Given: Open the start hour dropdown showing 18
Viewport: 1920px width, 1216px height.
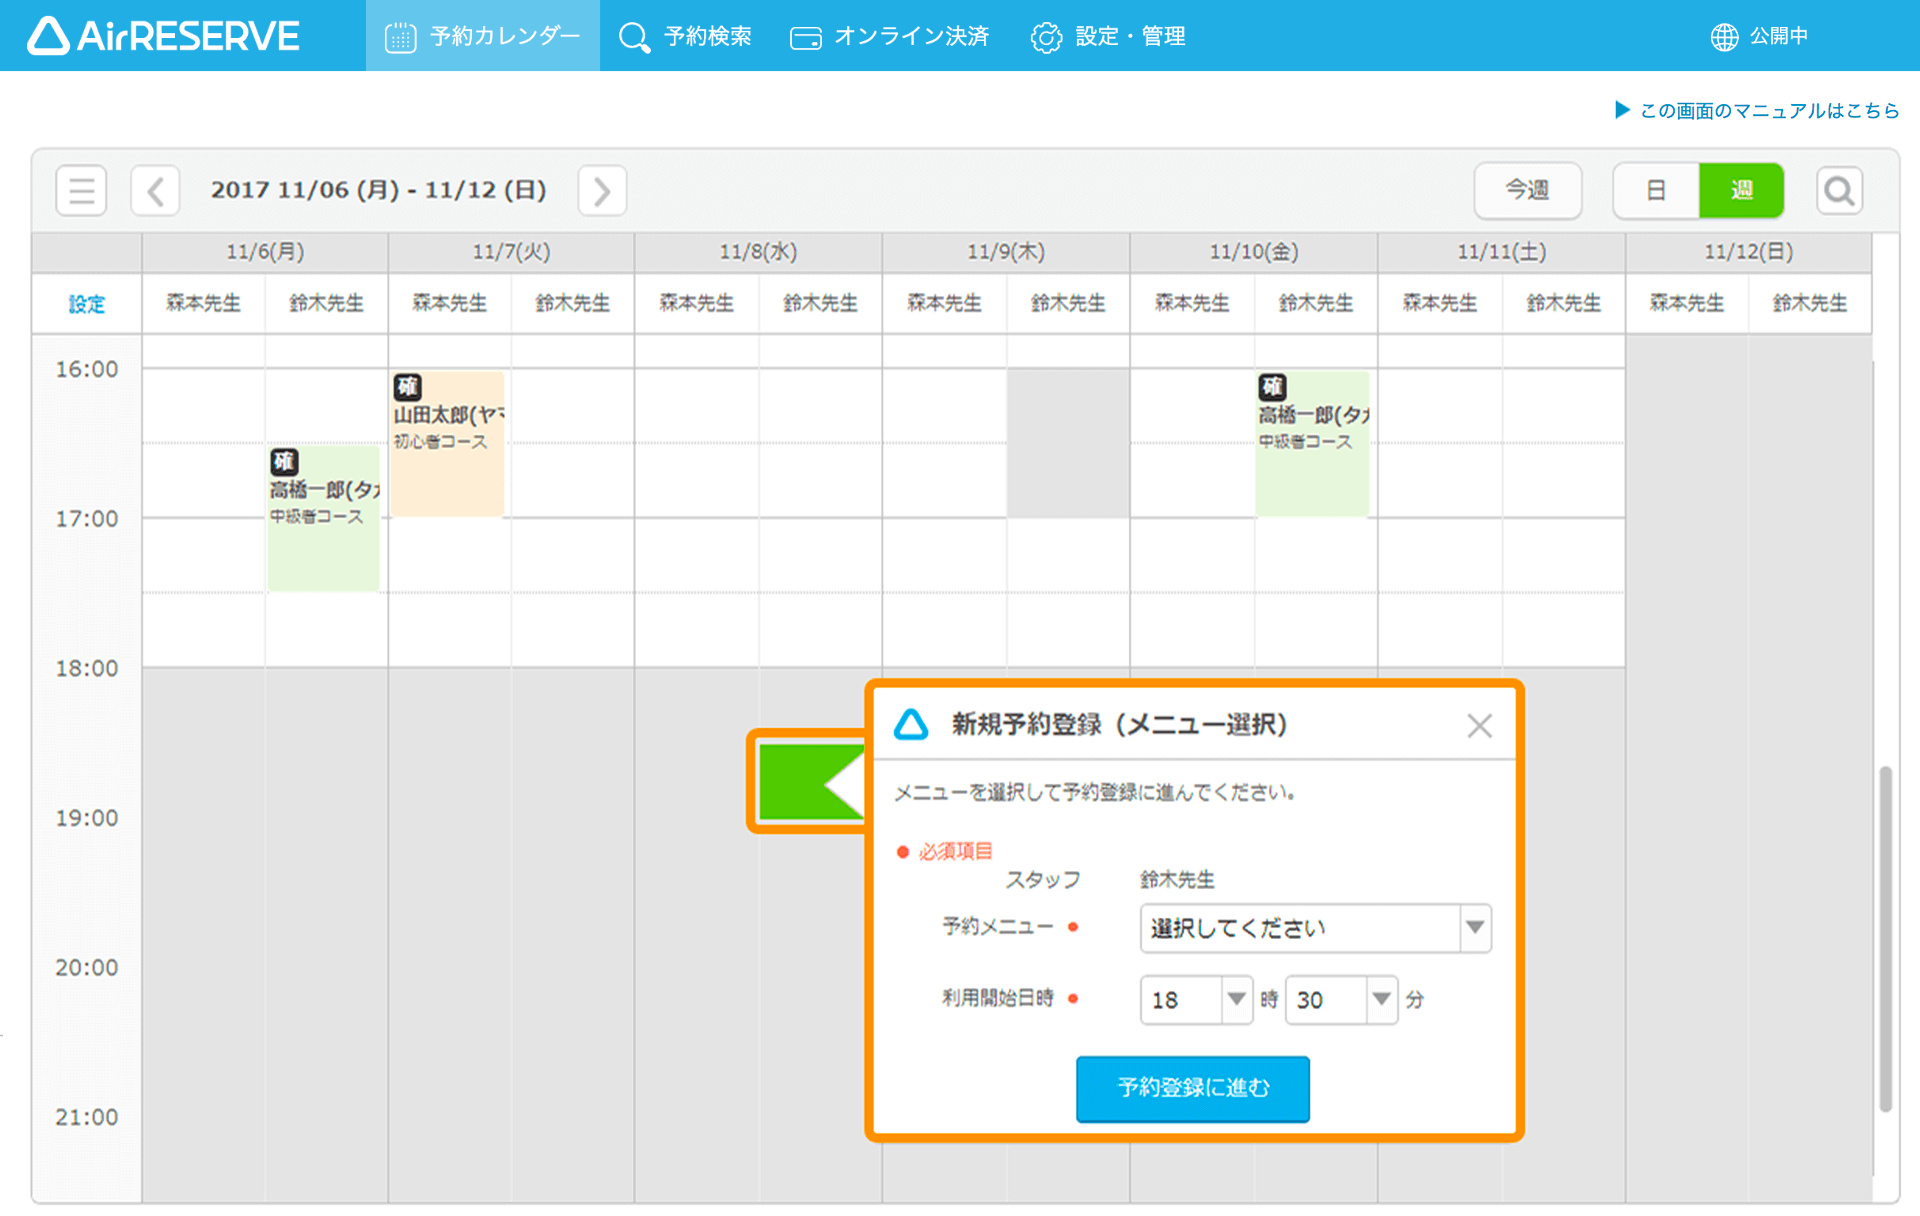Looking at the screenshot, I should (x=1195, y=999).
